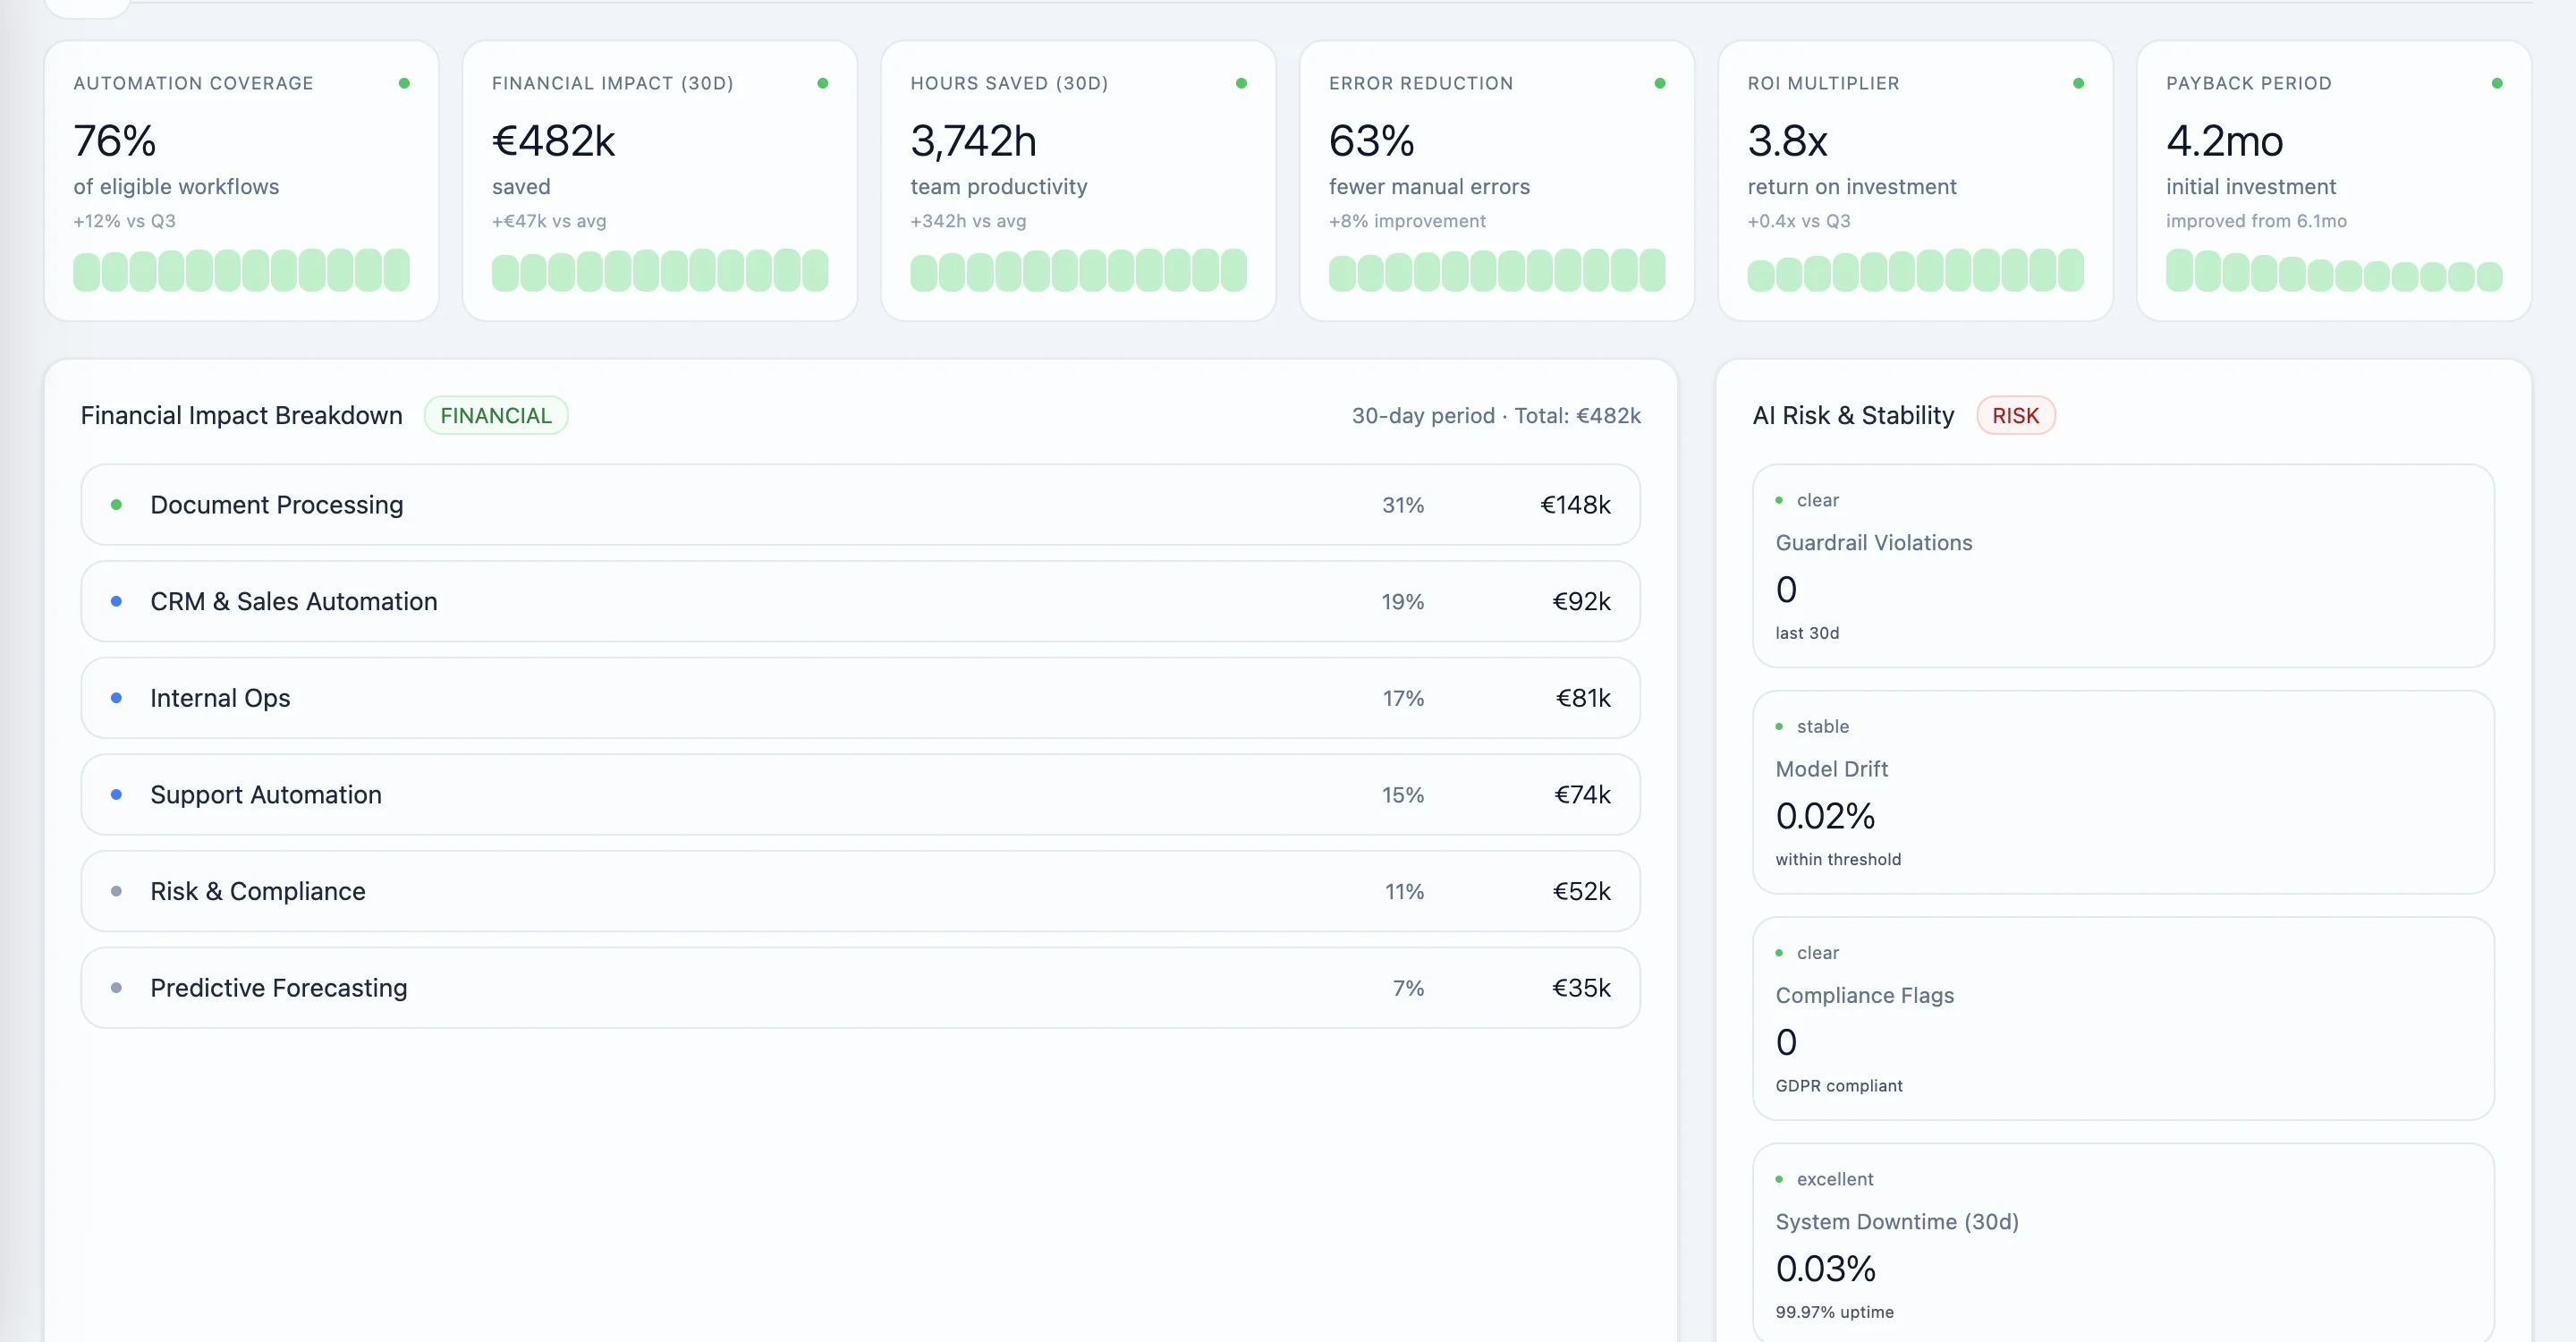Click the Error Reduction card status dot
Viewport: 2576px width, 1342px height.
coord(1659,83)
